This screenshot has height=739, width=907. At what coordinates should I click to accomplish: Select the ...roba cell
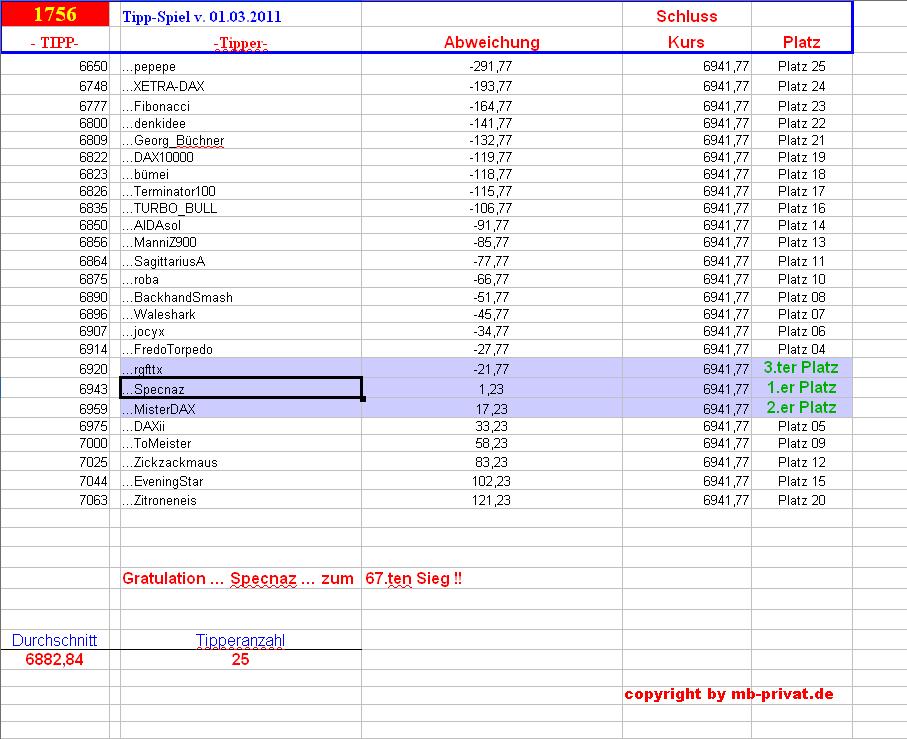click(241, 279)
